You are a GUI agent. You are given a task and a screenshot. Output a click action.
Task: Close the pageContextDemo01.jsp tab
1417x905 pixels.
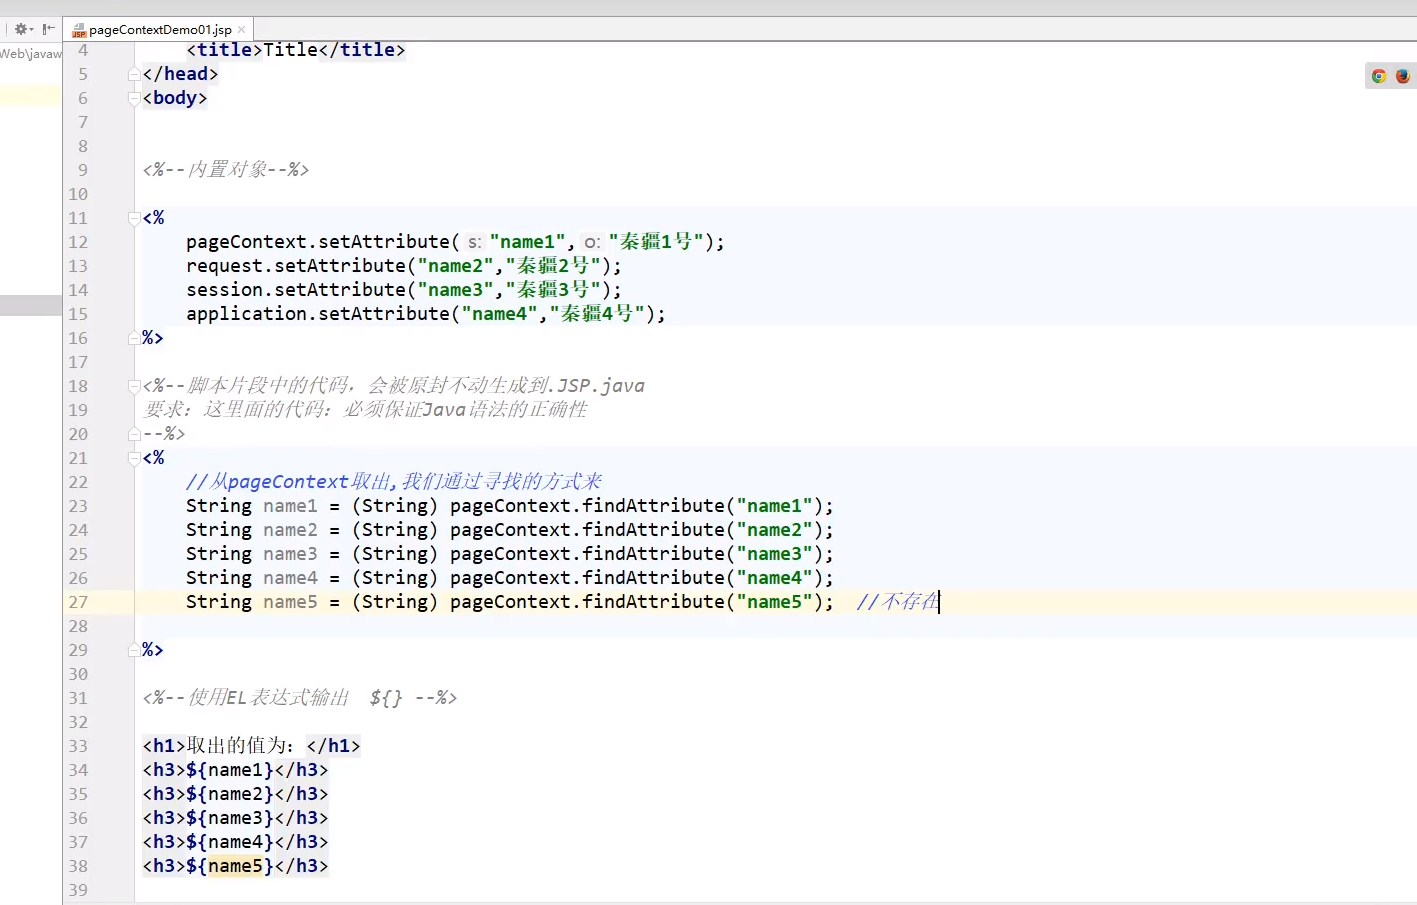tap(241, 30)
